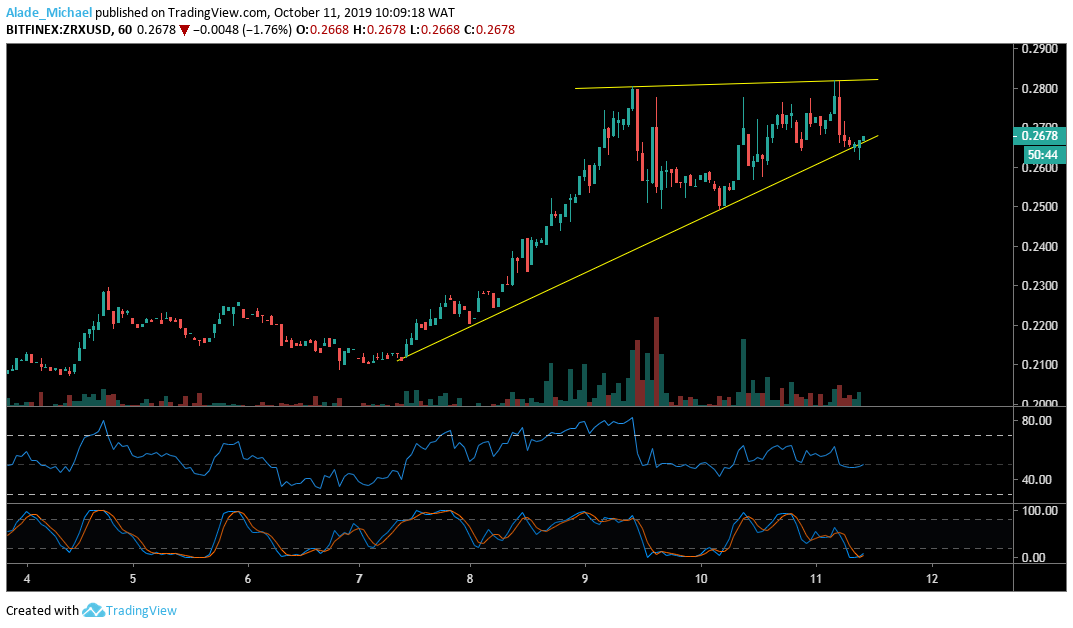Click the orange countdown timer 50:44
The height and width of the screenshot is (628, 1073).
[1046, 154]
